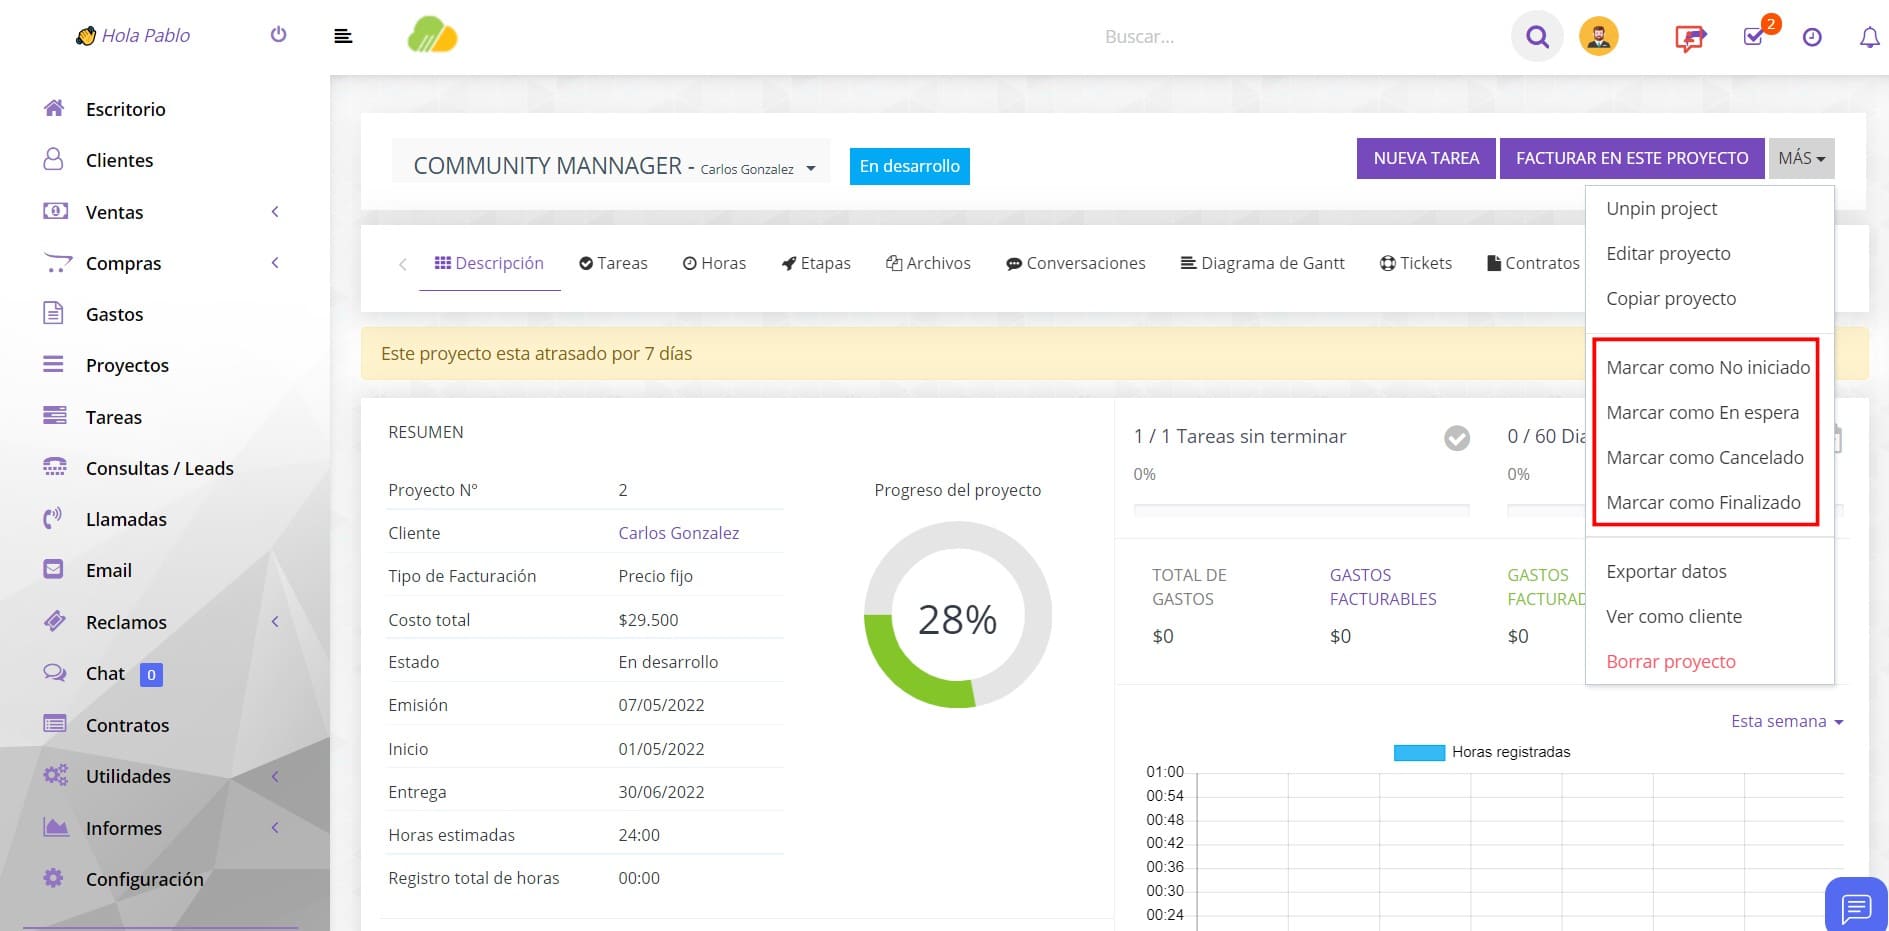The image size is (1889, 931).
Task: Open the floating chat widget icon
Action: point(1856,906)
